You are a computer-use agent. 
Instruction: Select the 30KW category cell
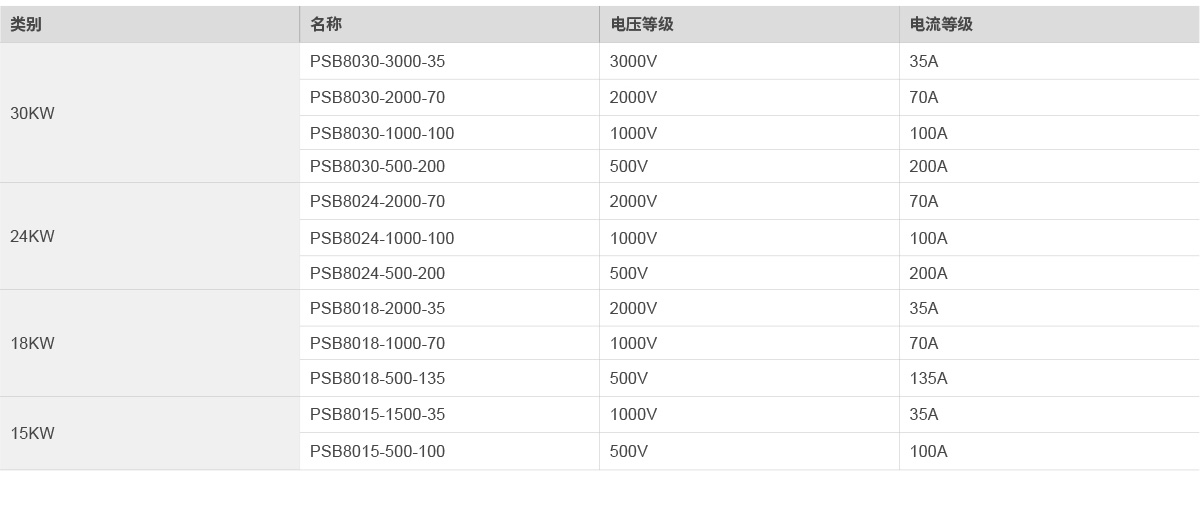32,114
